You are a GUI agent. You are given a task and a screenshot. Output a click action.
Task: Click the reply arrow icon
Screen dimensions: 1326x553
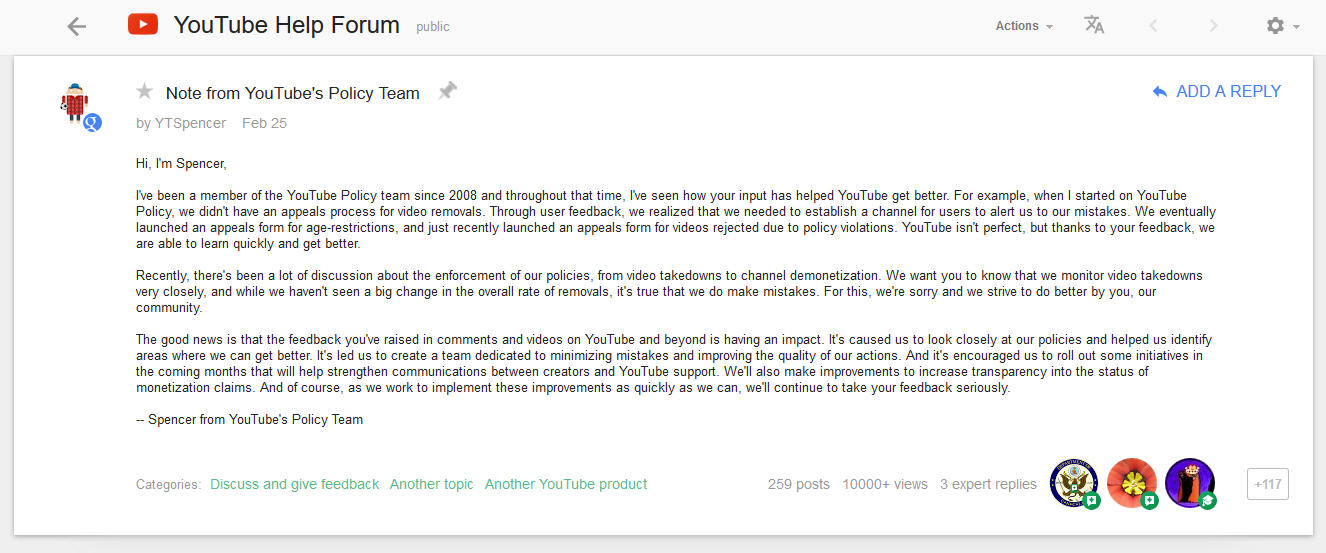pos(1160,92)
